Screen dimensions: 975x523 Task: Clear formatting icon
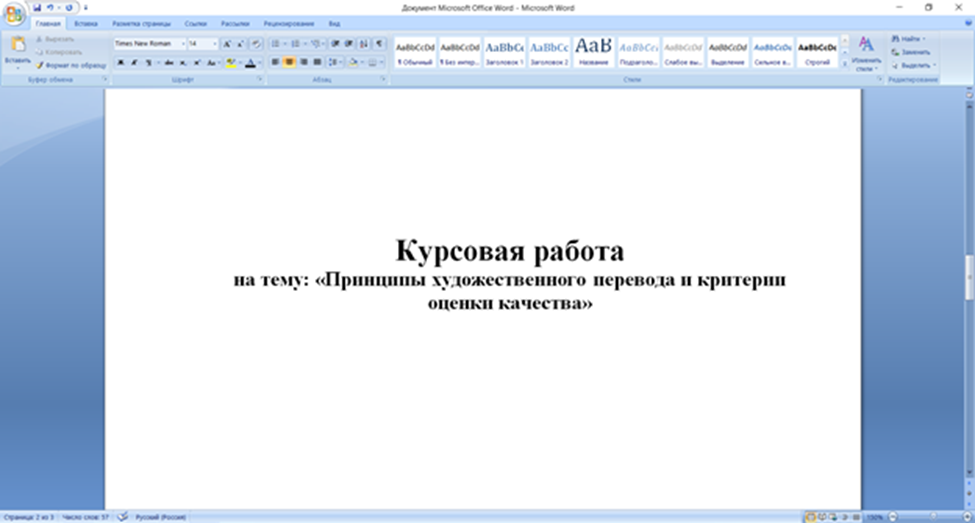point(256,44)
